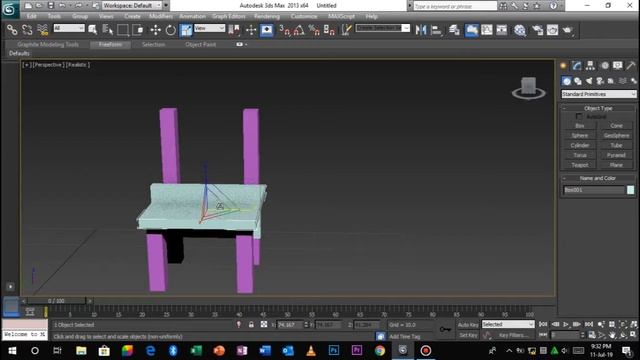Toggle Window/Crossing selection mode

coord(138,30)
